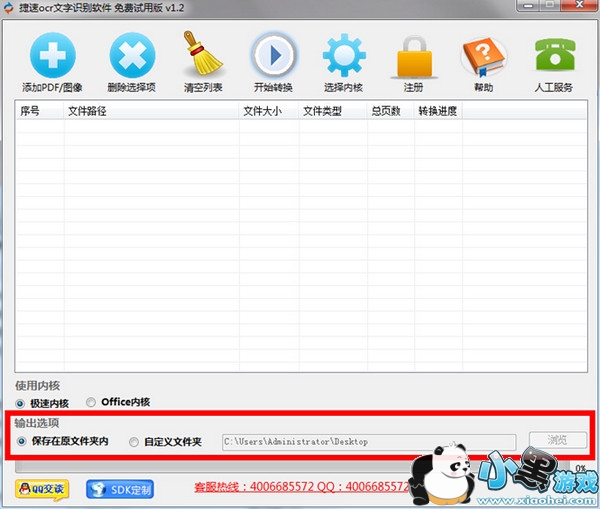Minimize the 捷速ocr window

[528, 5]
